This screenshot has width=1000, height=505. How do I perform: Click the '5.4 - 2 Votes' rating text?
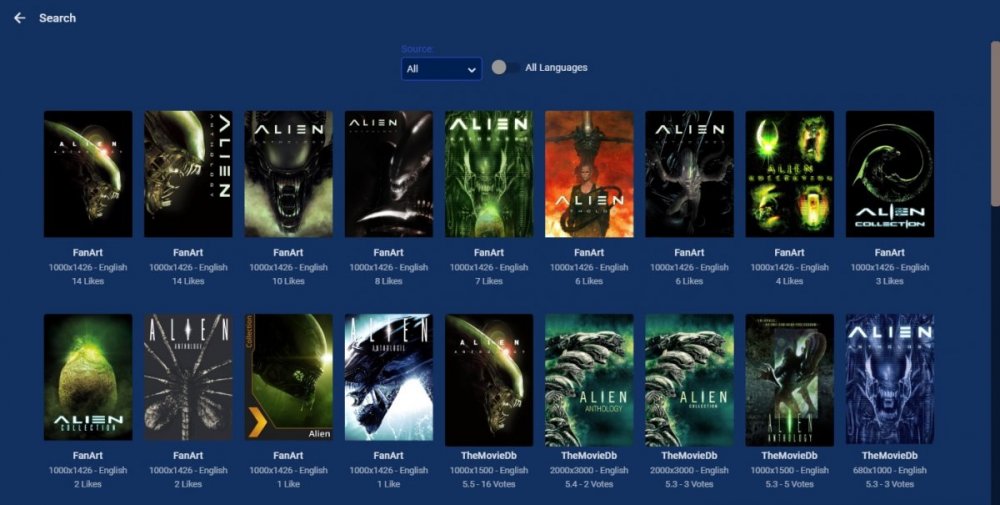(589, 484)
